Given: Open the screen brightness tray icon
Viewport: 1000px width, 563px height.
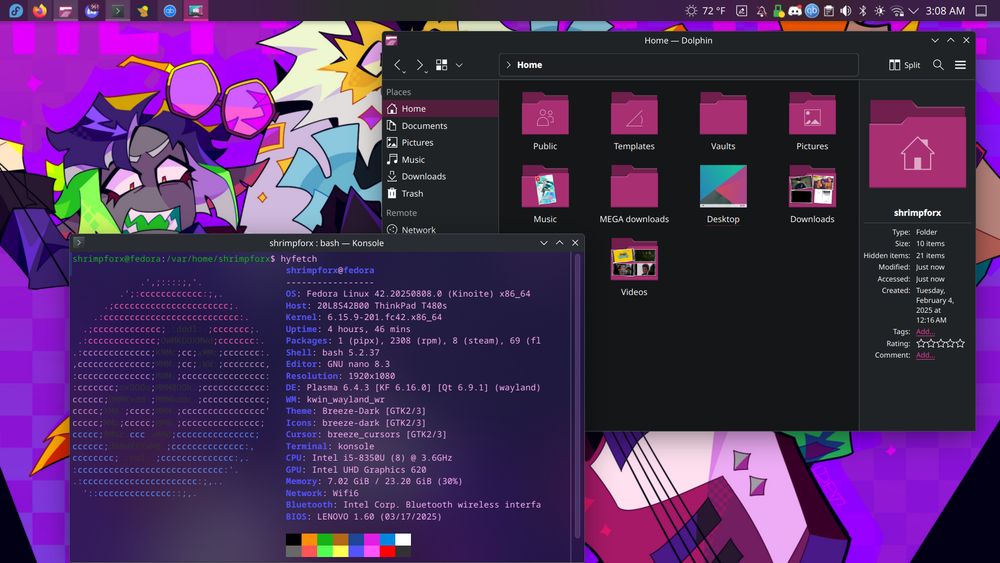Looking at the screenshot, I should [x=879, y=11].
